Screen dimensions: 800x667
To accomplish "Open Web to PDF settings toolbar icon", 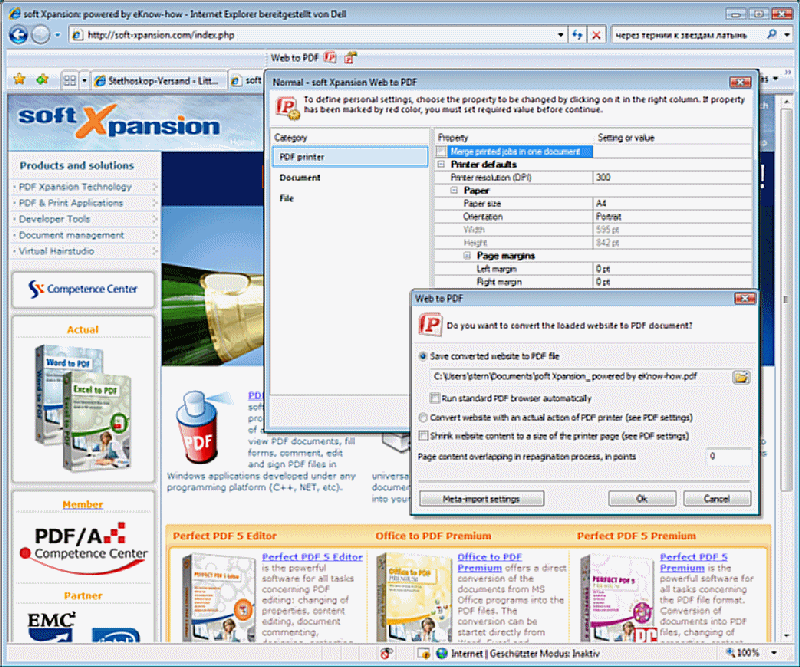I will 350,58.
